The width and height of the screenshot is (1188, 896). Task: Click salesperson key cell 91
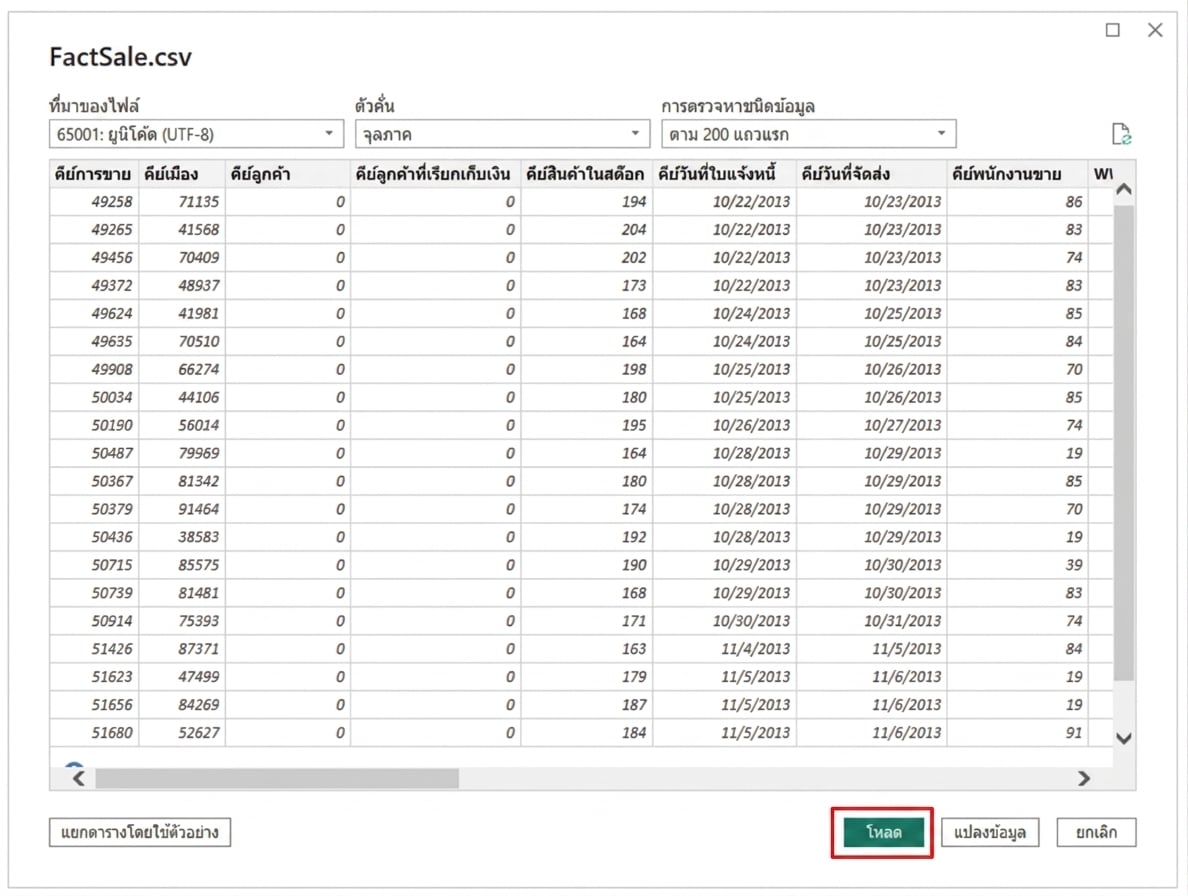[1018, 733]
